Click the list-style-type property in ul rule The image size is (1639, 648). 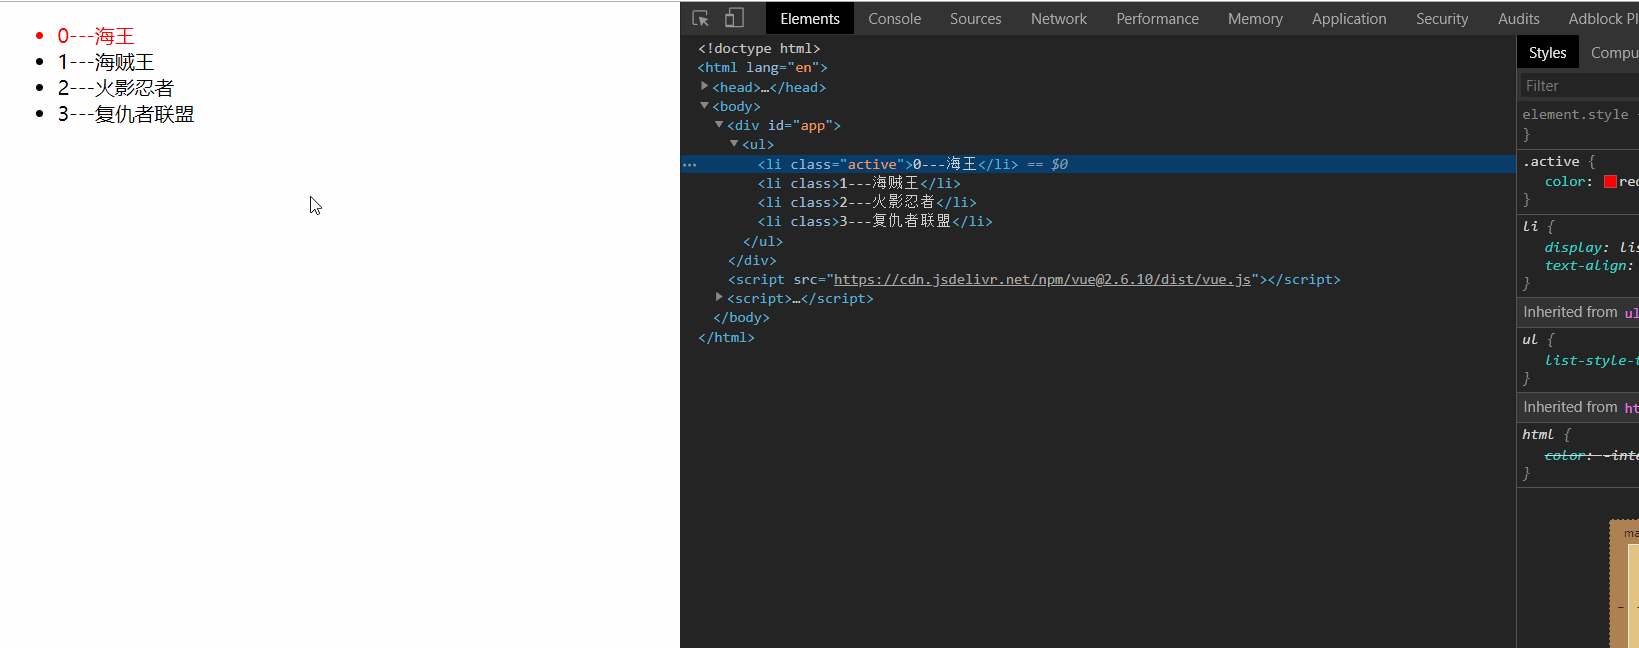1591,360
